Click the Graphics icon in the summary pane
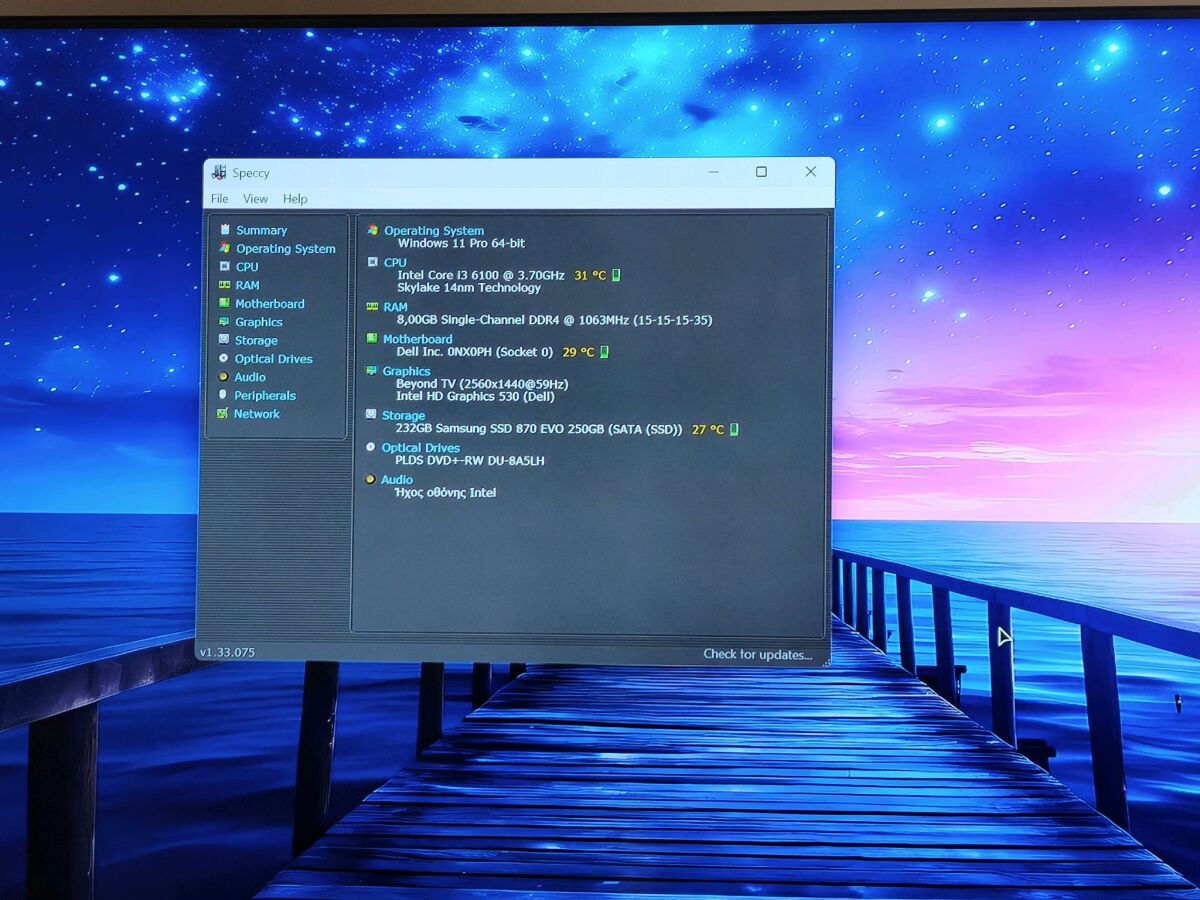 coord(372,371)
